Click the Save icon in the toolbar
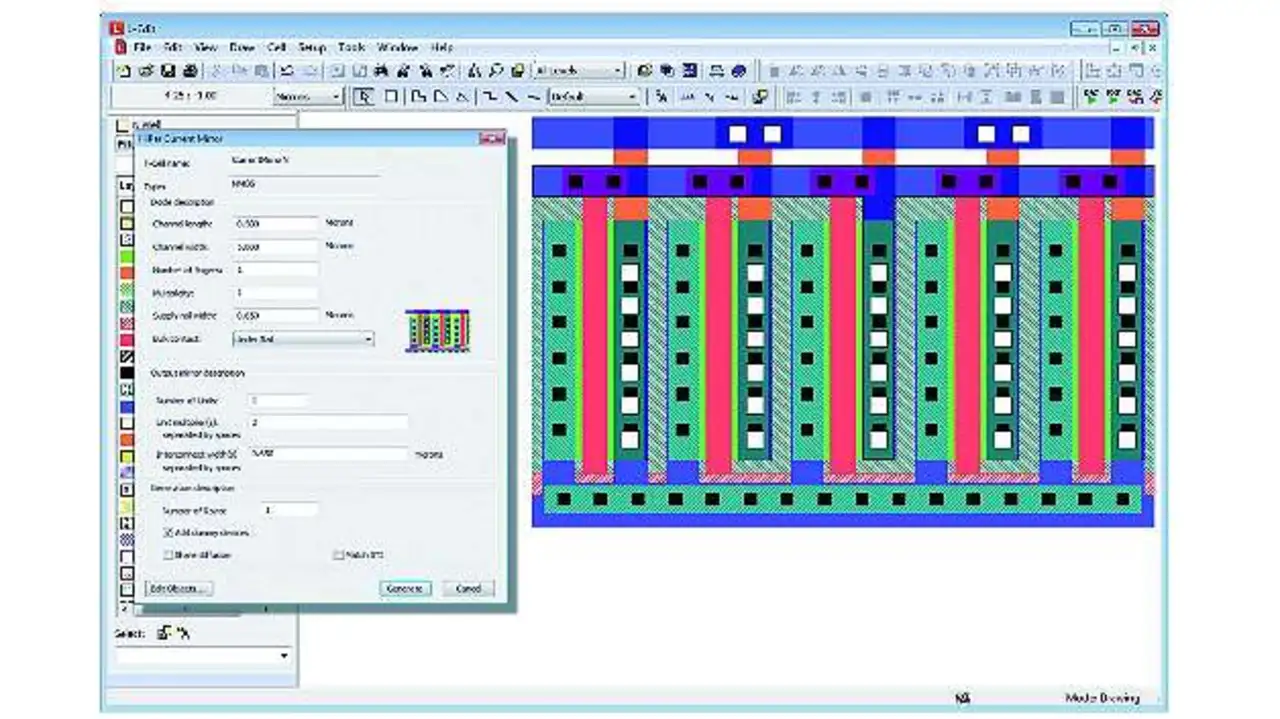Screen dimensions: 1280x719 [168, 71]
